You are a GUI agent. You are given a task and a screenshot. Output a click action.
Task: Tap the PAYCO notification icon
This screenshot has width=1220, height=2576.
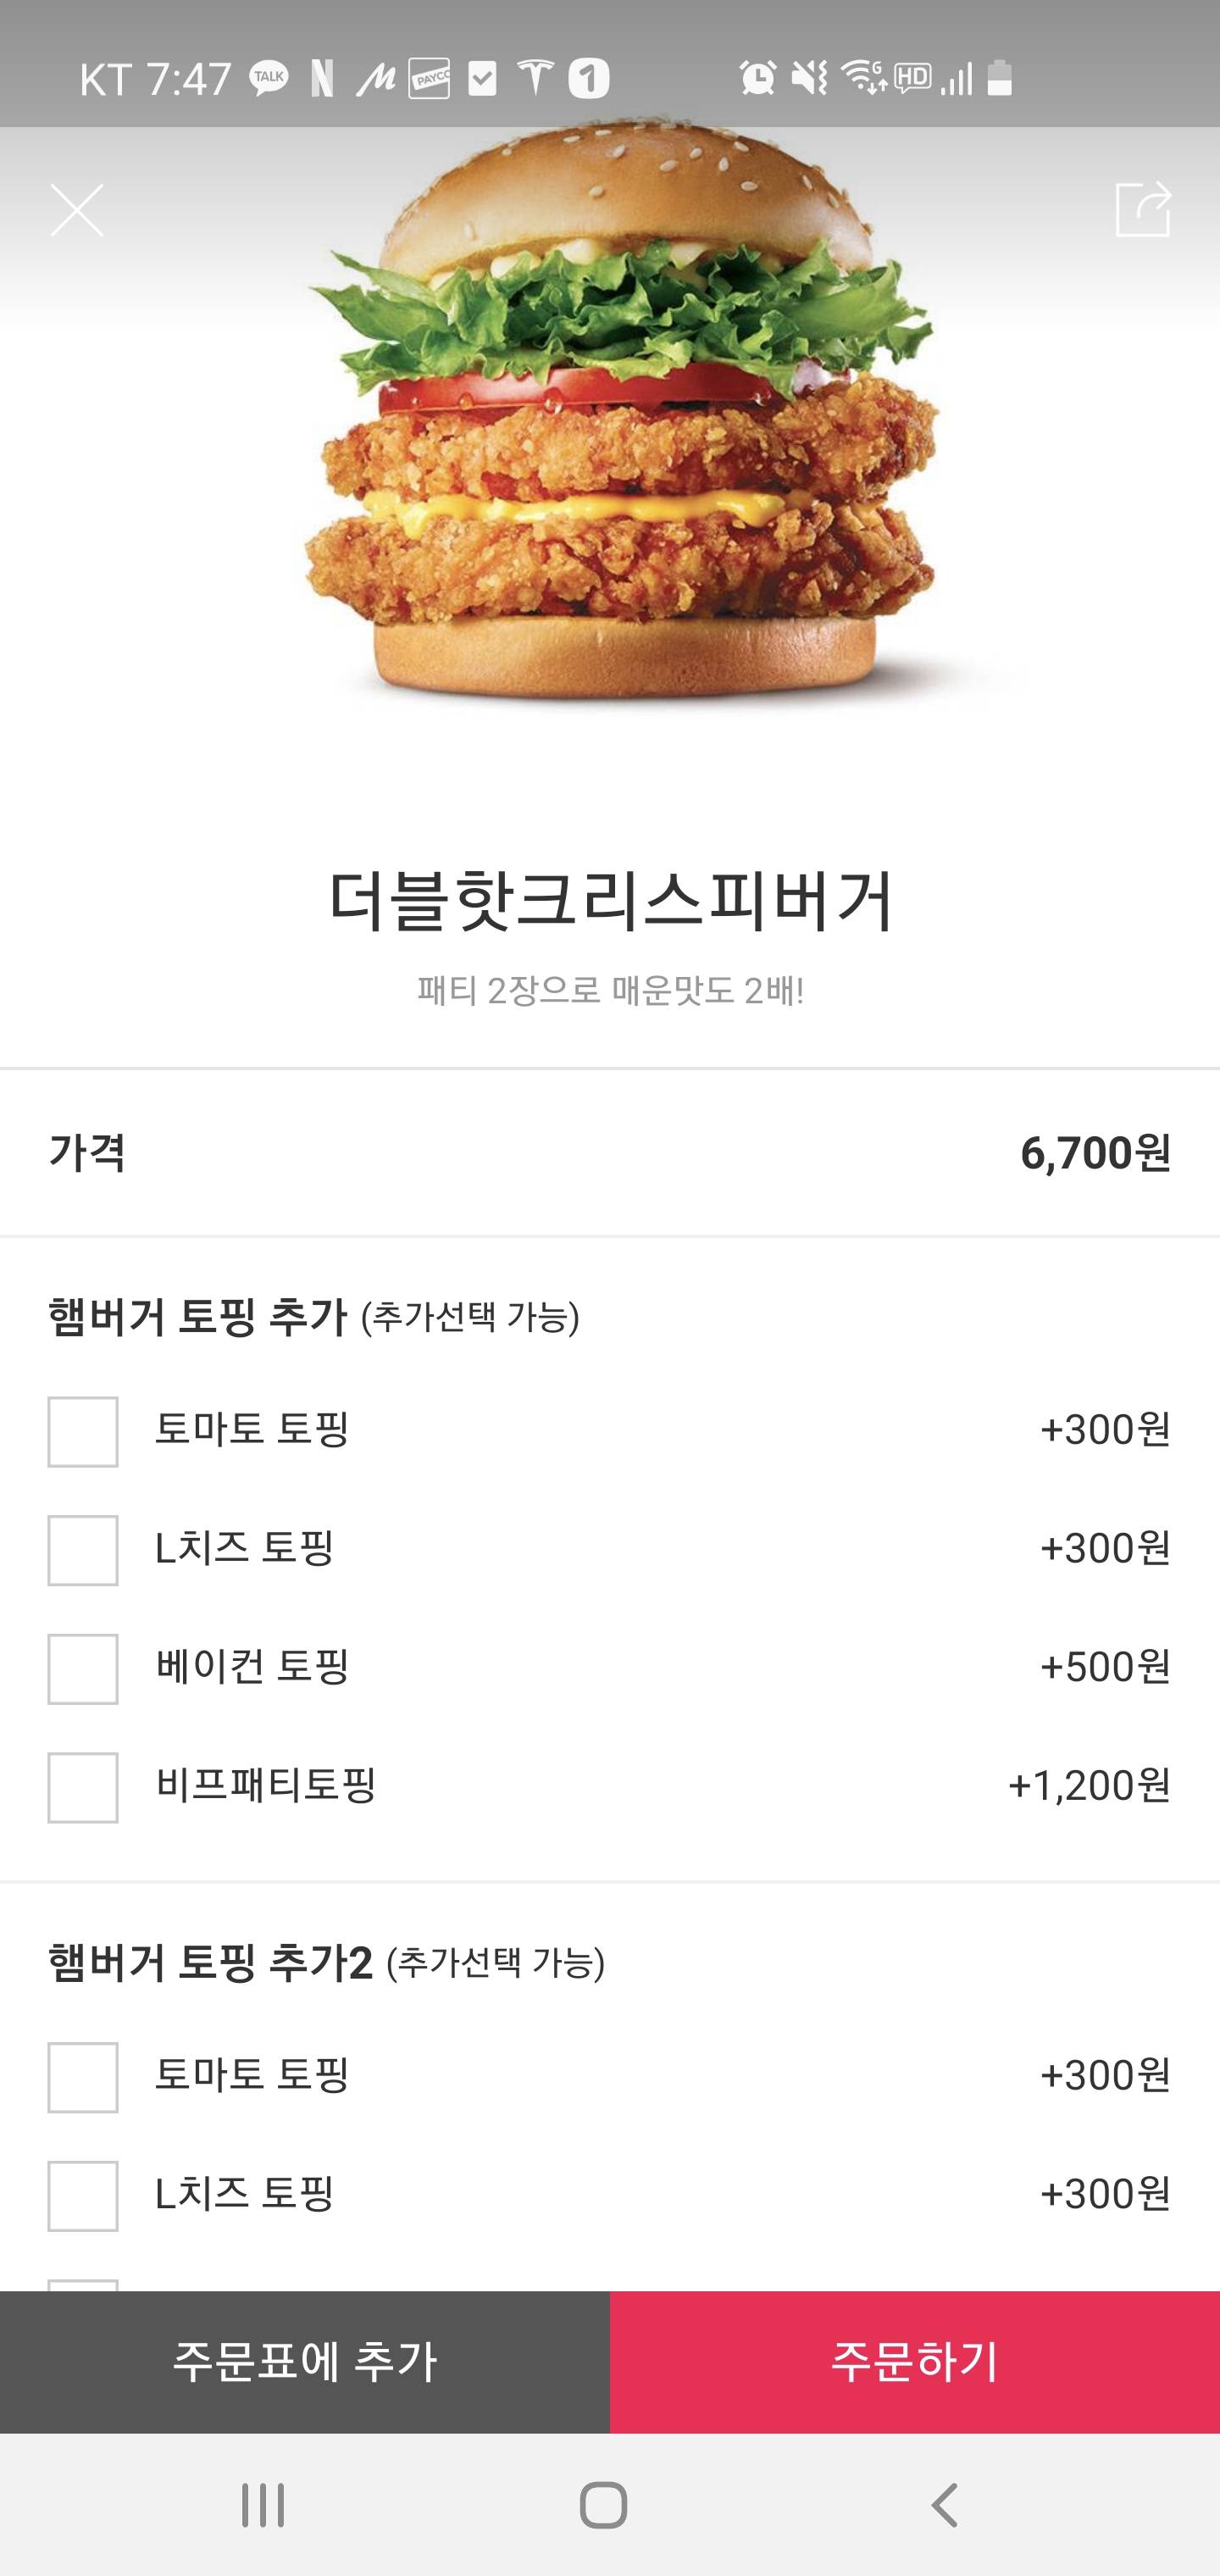pyautogui.click(x=429, y=78)
